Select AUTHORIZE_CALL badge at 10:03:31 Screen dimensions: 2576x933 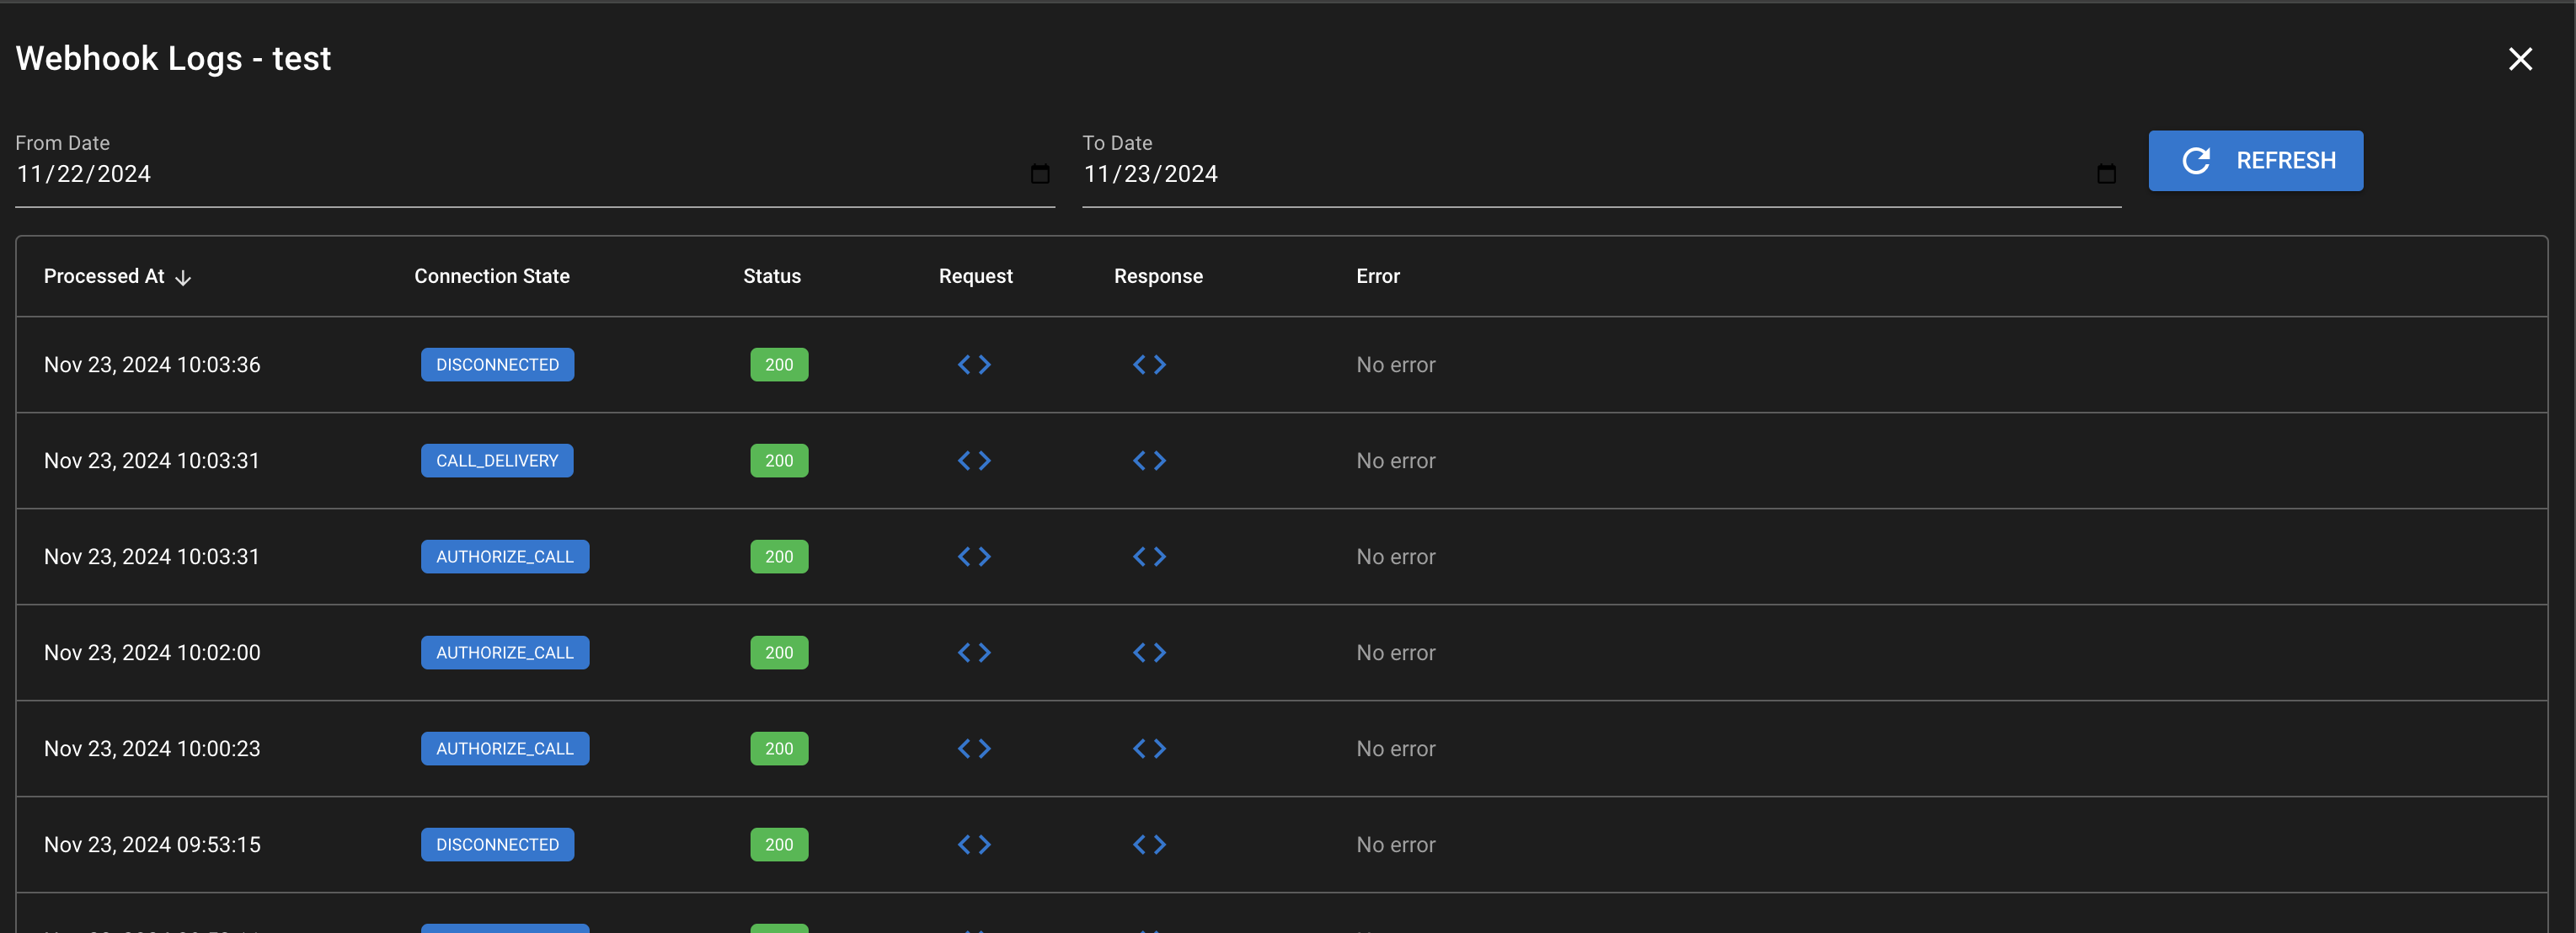(x=505, y=557)
